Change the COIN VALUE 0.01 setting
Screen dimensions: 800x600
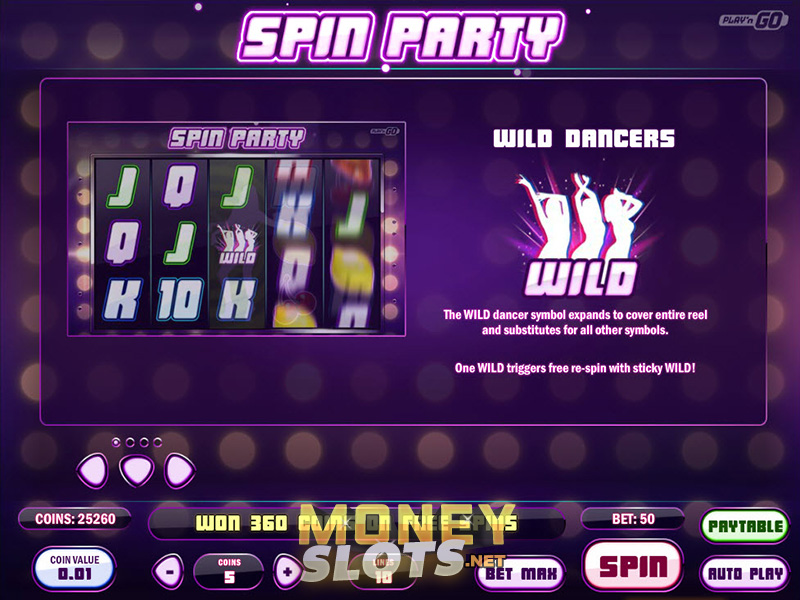74,567
